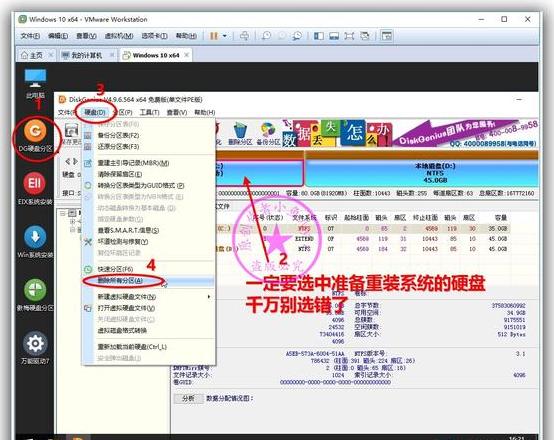Click the DiskGenius banner advertisement
554x440 pixels.
click(410, 133)
